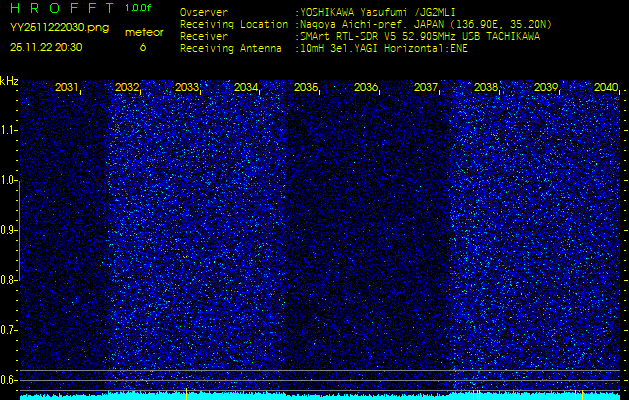Click the 1.0 kHz axis label
This screenshot has width=629, height=400.
pos(9,181)
